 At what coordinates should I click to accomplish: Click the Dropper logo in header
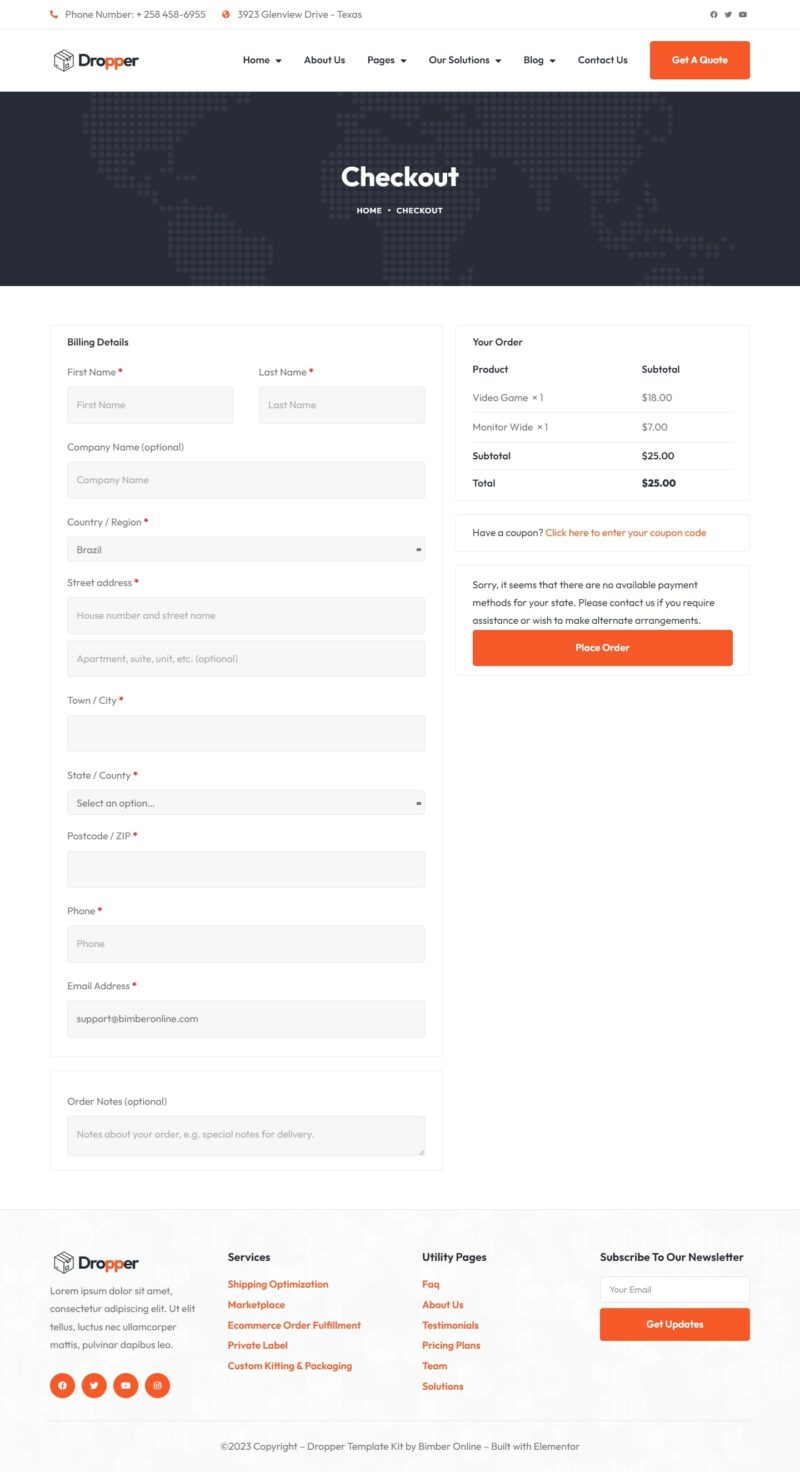click(96, 61)
